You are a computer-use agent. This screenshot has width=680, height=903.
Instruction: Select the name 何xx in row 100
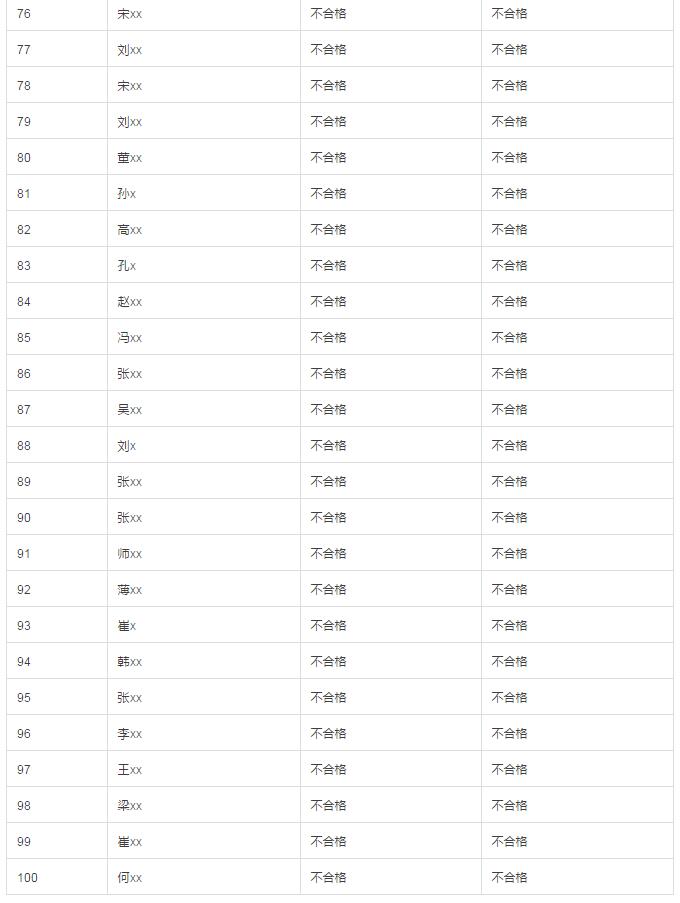tap(130, 878)
